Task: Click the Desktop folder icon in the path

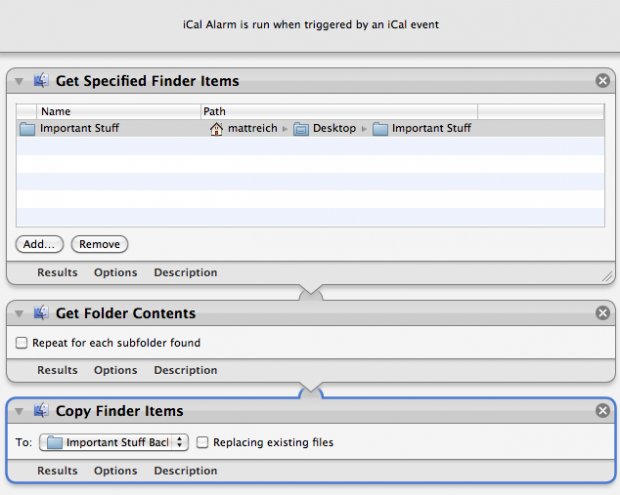Action: point(301,128)
